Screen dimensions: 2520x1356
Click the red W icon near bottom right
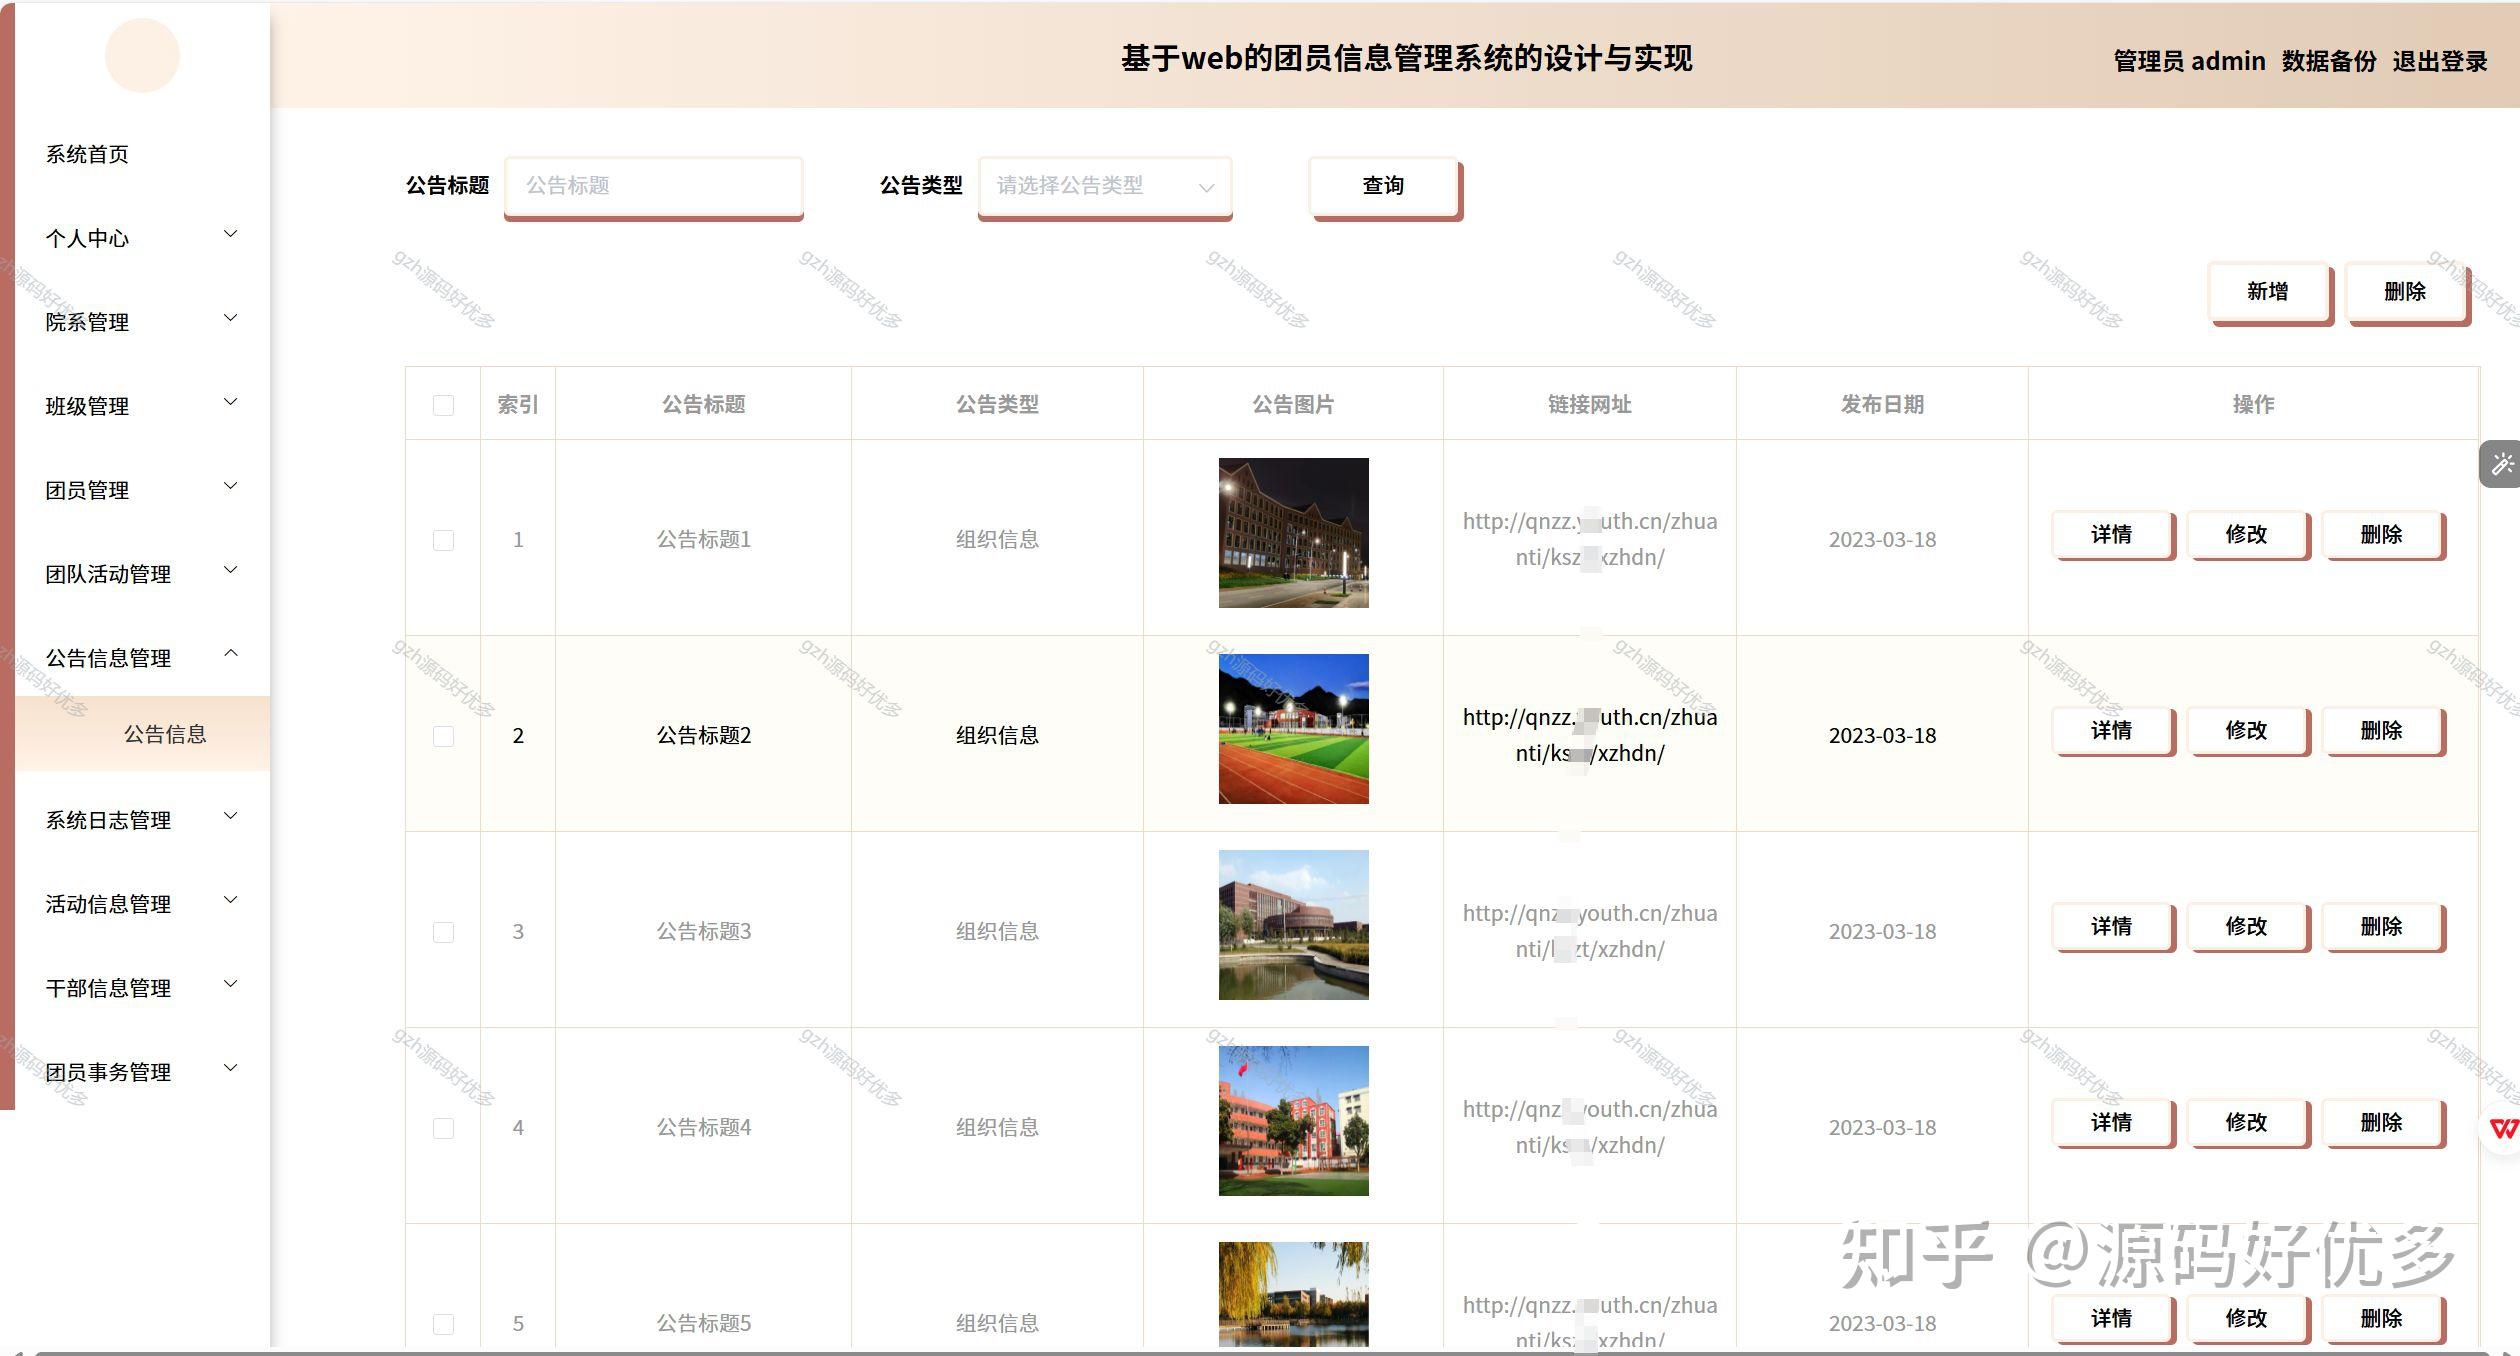tap(2506, 1127)
